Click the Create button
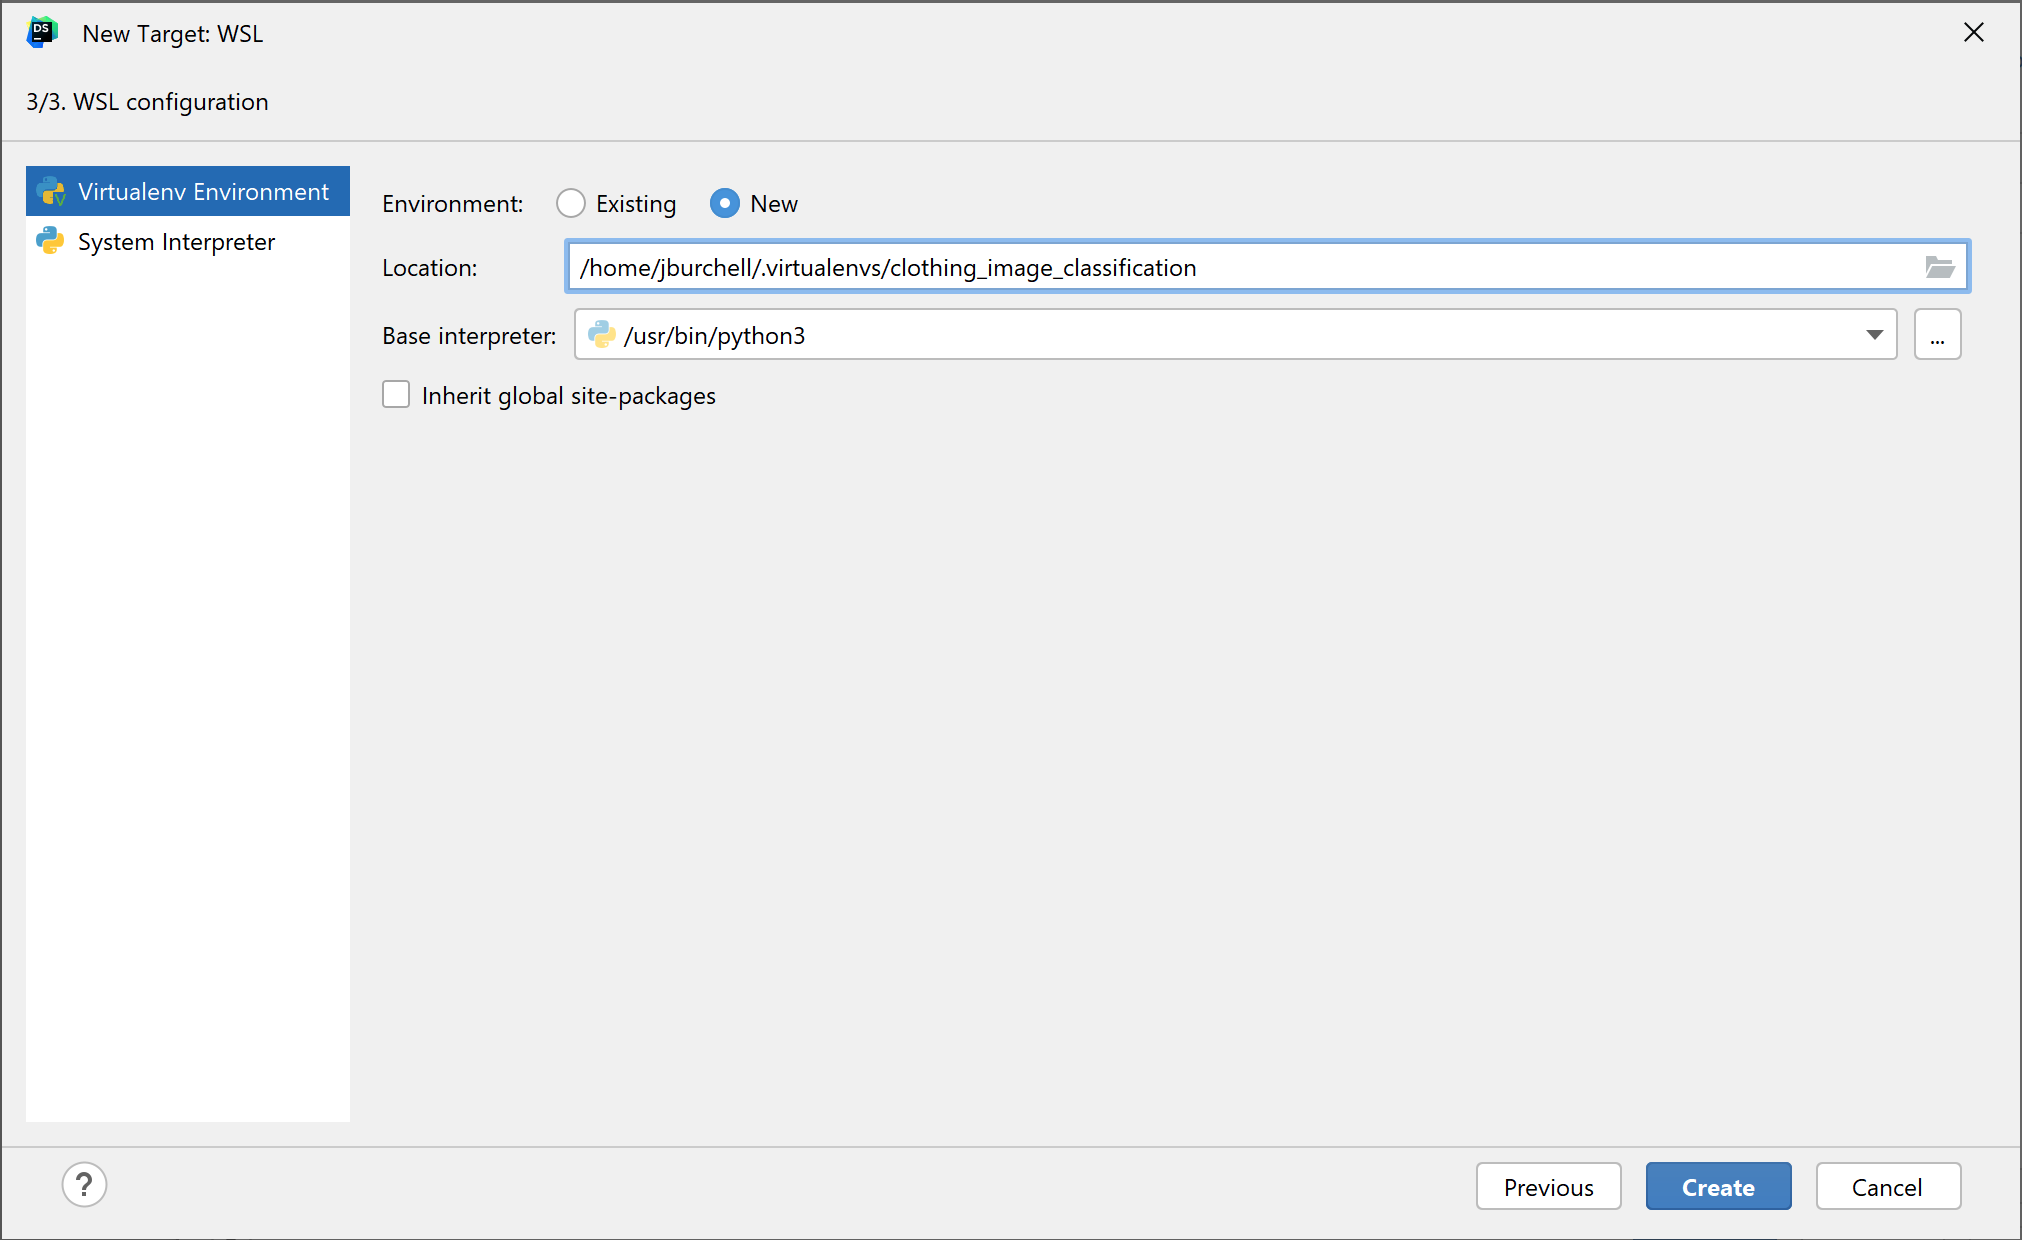This screenshot has width=2022, height=1240. click(x=1718, y=1187)
